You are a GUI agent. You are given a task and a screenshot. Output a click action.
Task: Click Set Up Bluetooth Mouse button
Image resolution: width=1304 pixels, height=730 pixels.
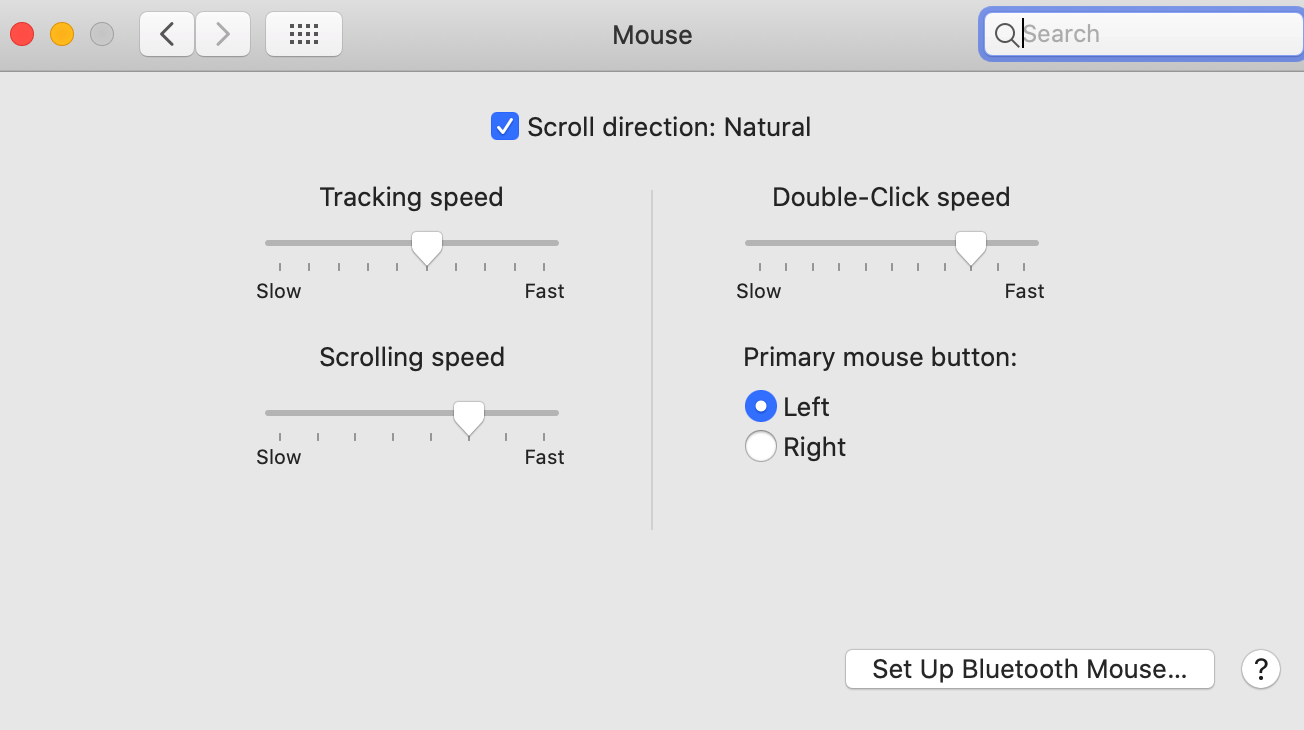tap(1029, 669)
